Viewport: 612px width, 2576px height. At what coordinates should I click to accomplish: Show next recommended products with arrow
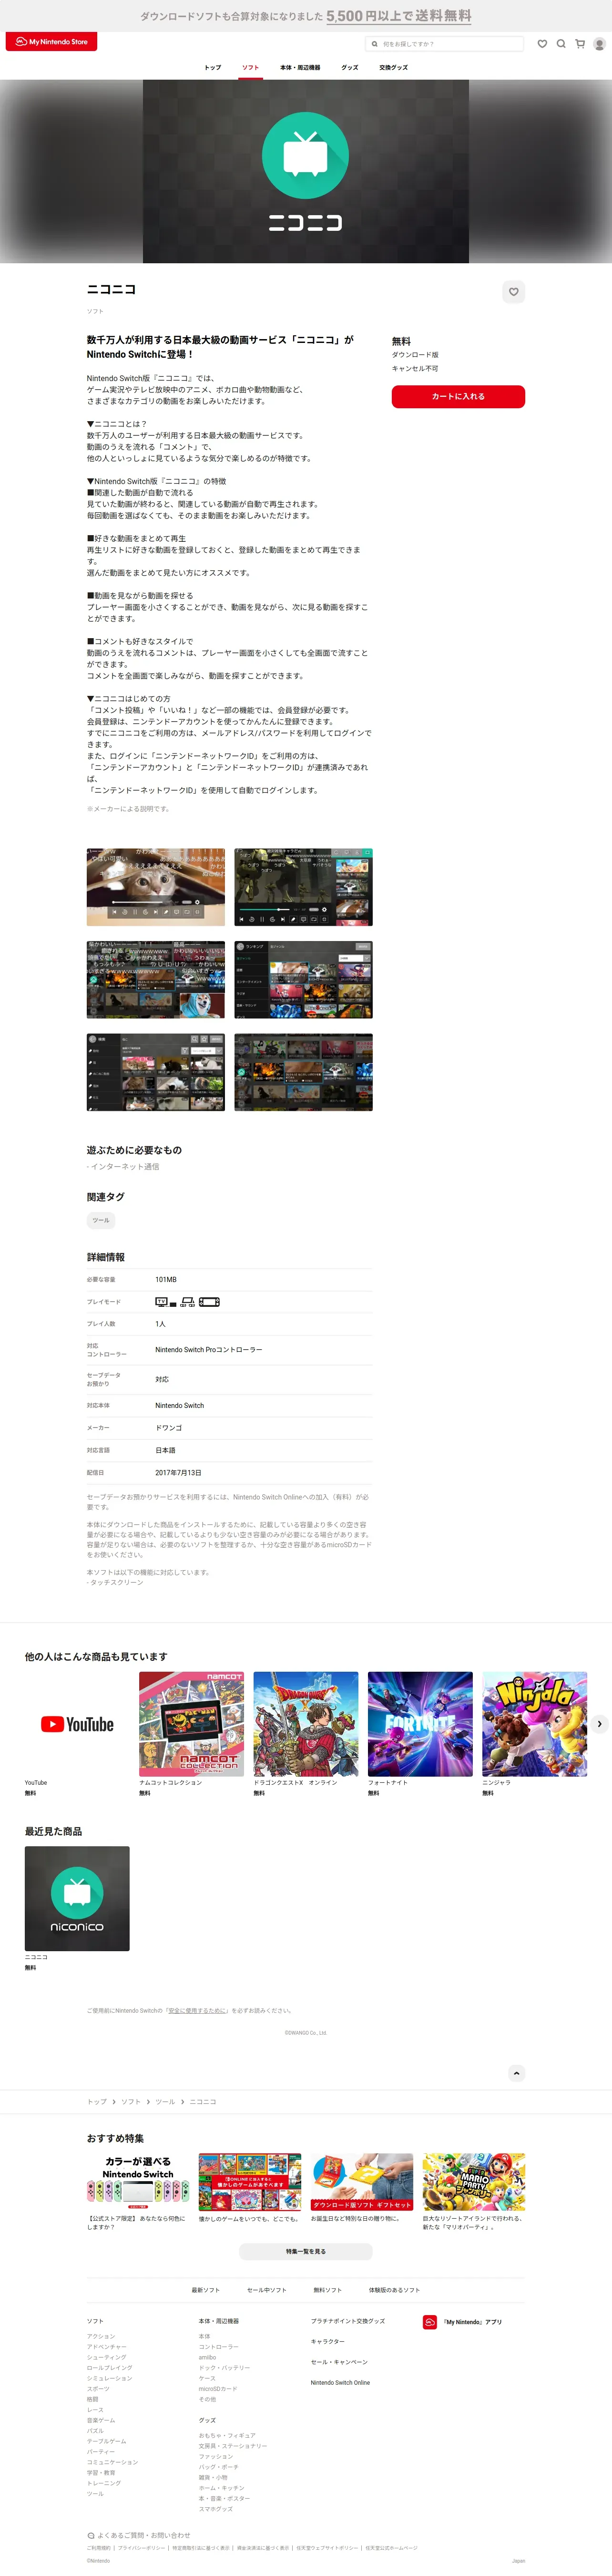599,1724
